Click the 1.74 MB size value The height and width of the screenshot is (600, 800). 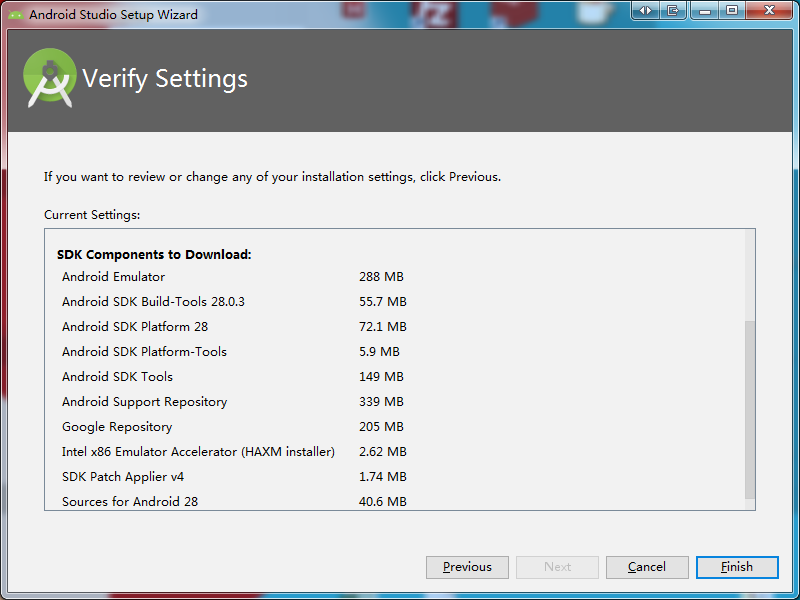coord(383,477)
